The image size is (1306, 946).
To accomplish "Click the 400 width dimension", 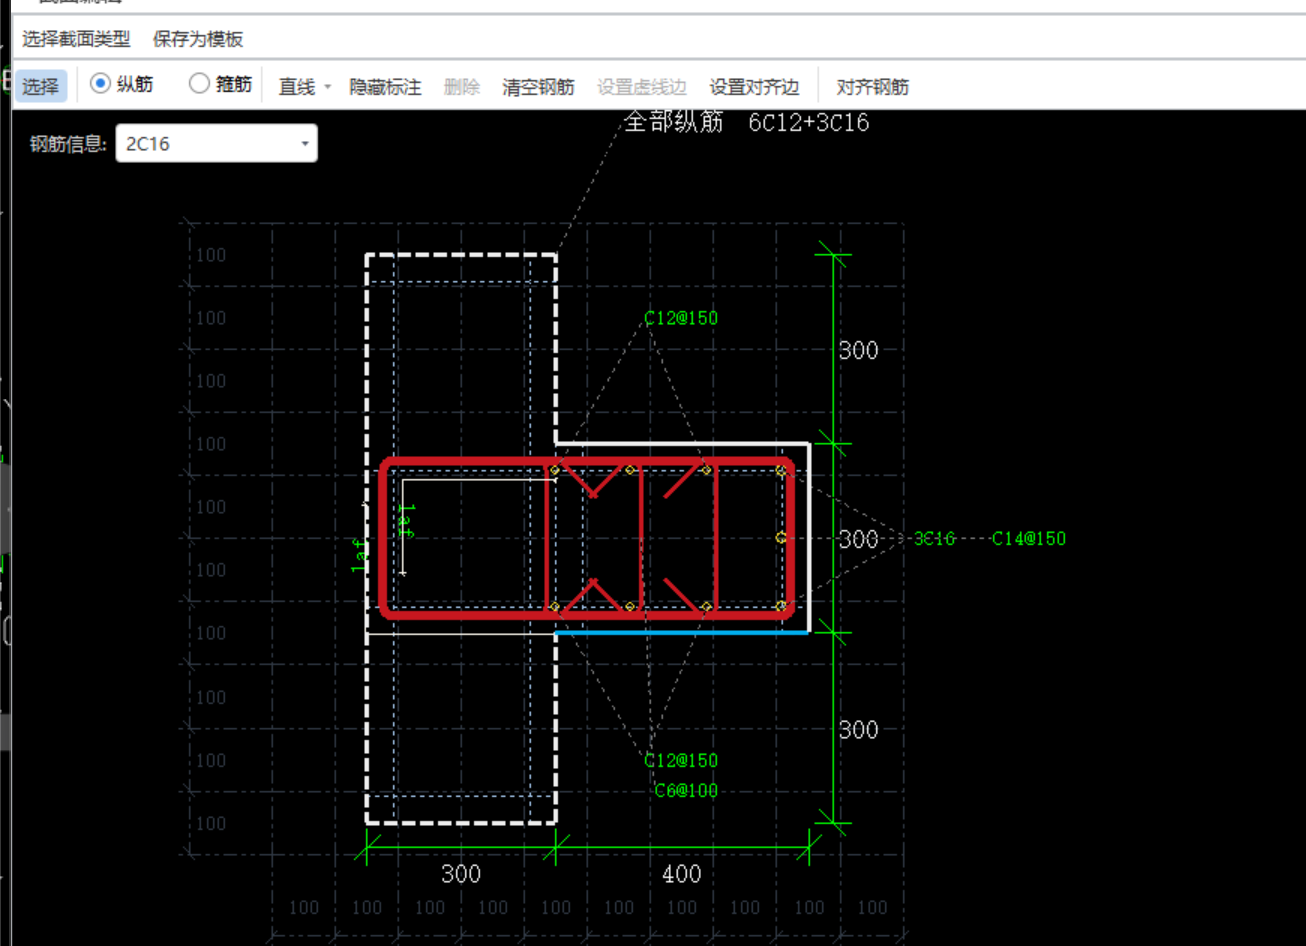I will coord(682,874).
